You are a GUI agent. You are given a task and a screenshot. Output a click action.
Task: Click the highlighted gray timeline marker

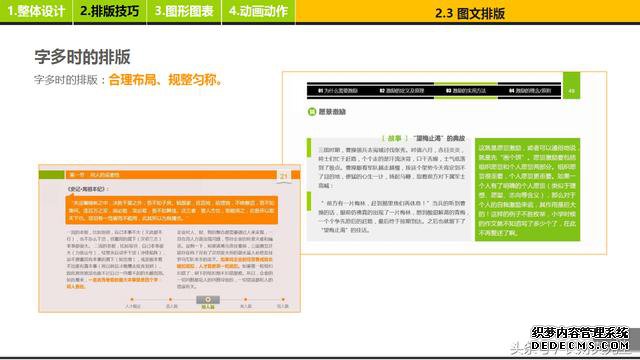pyautogui.click(x=208, y=300)
